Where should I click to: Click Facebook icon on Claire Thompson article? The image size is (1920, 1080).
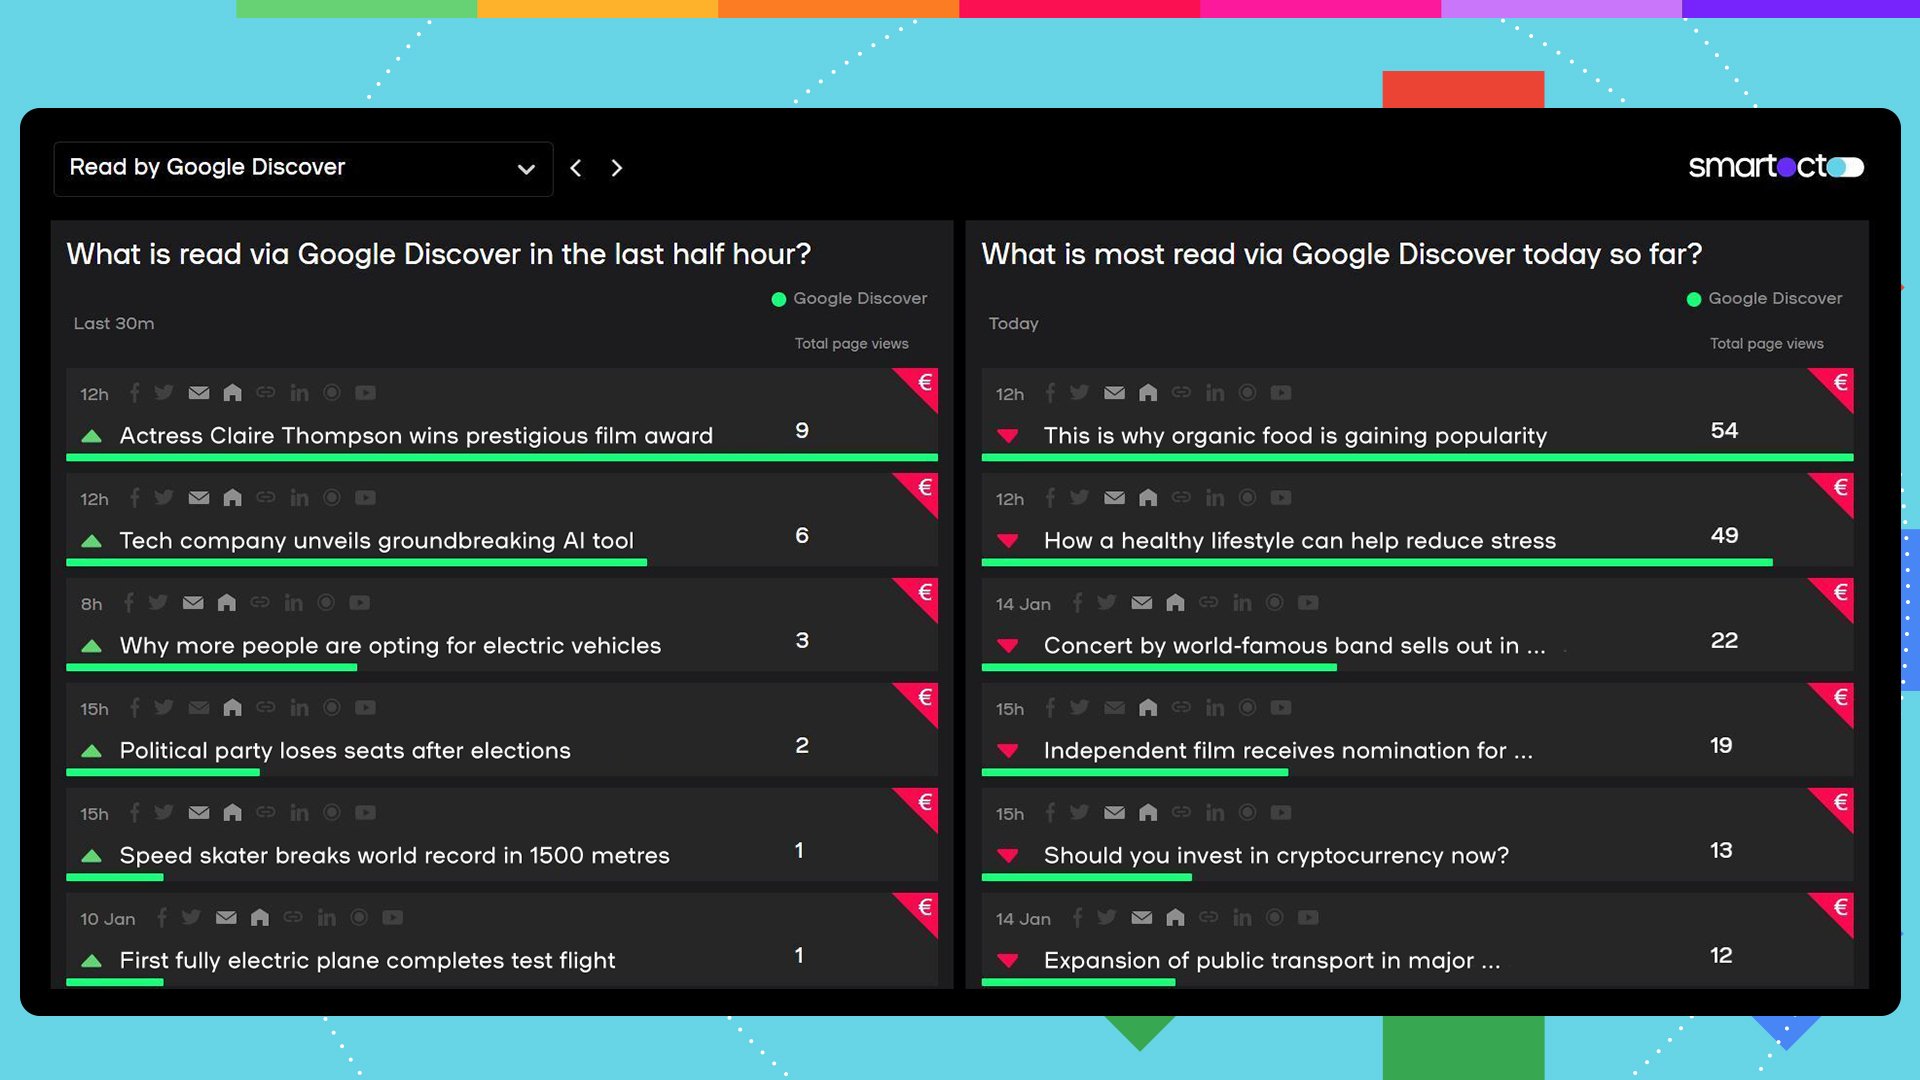pos(134,393)
